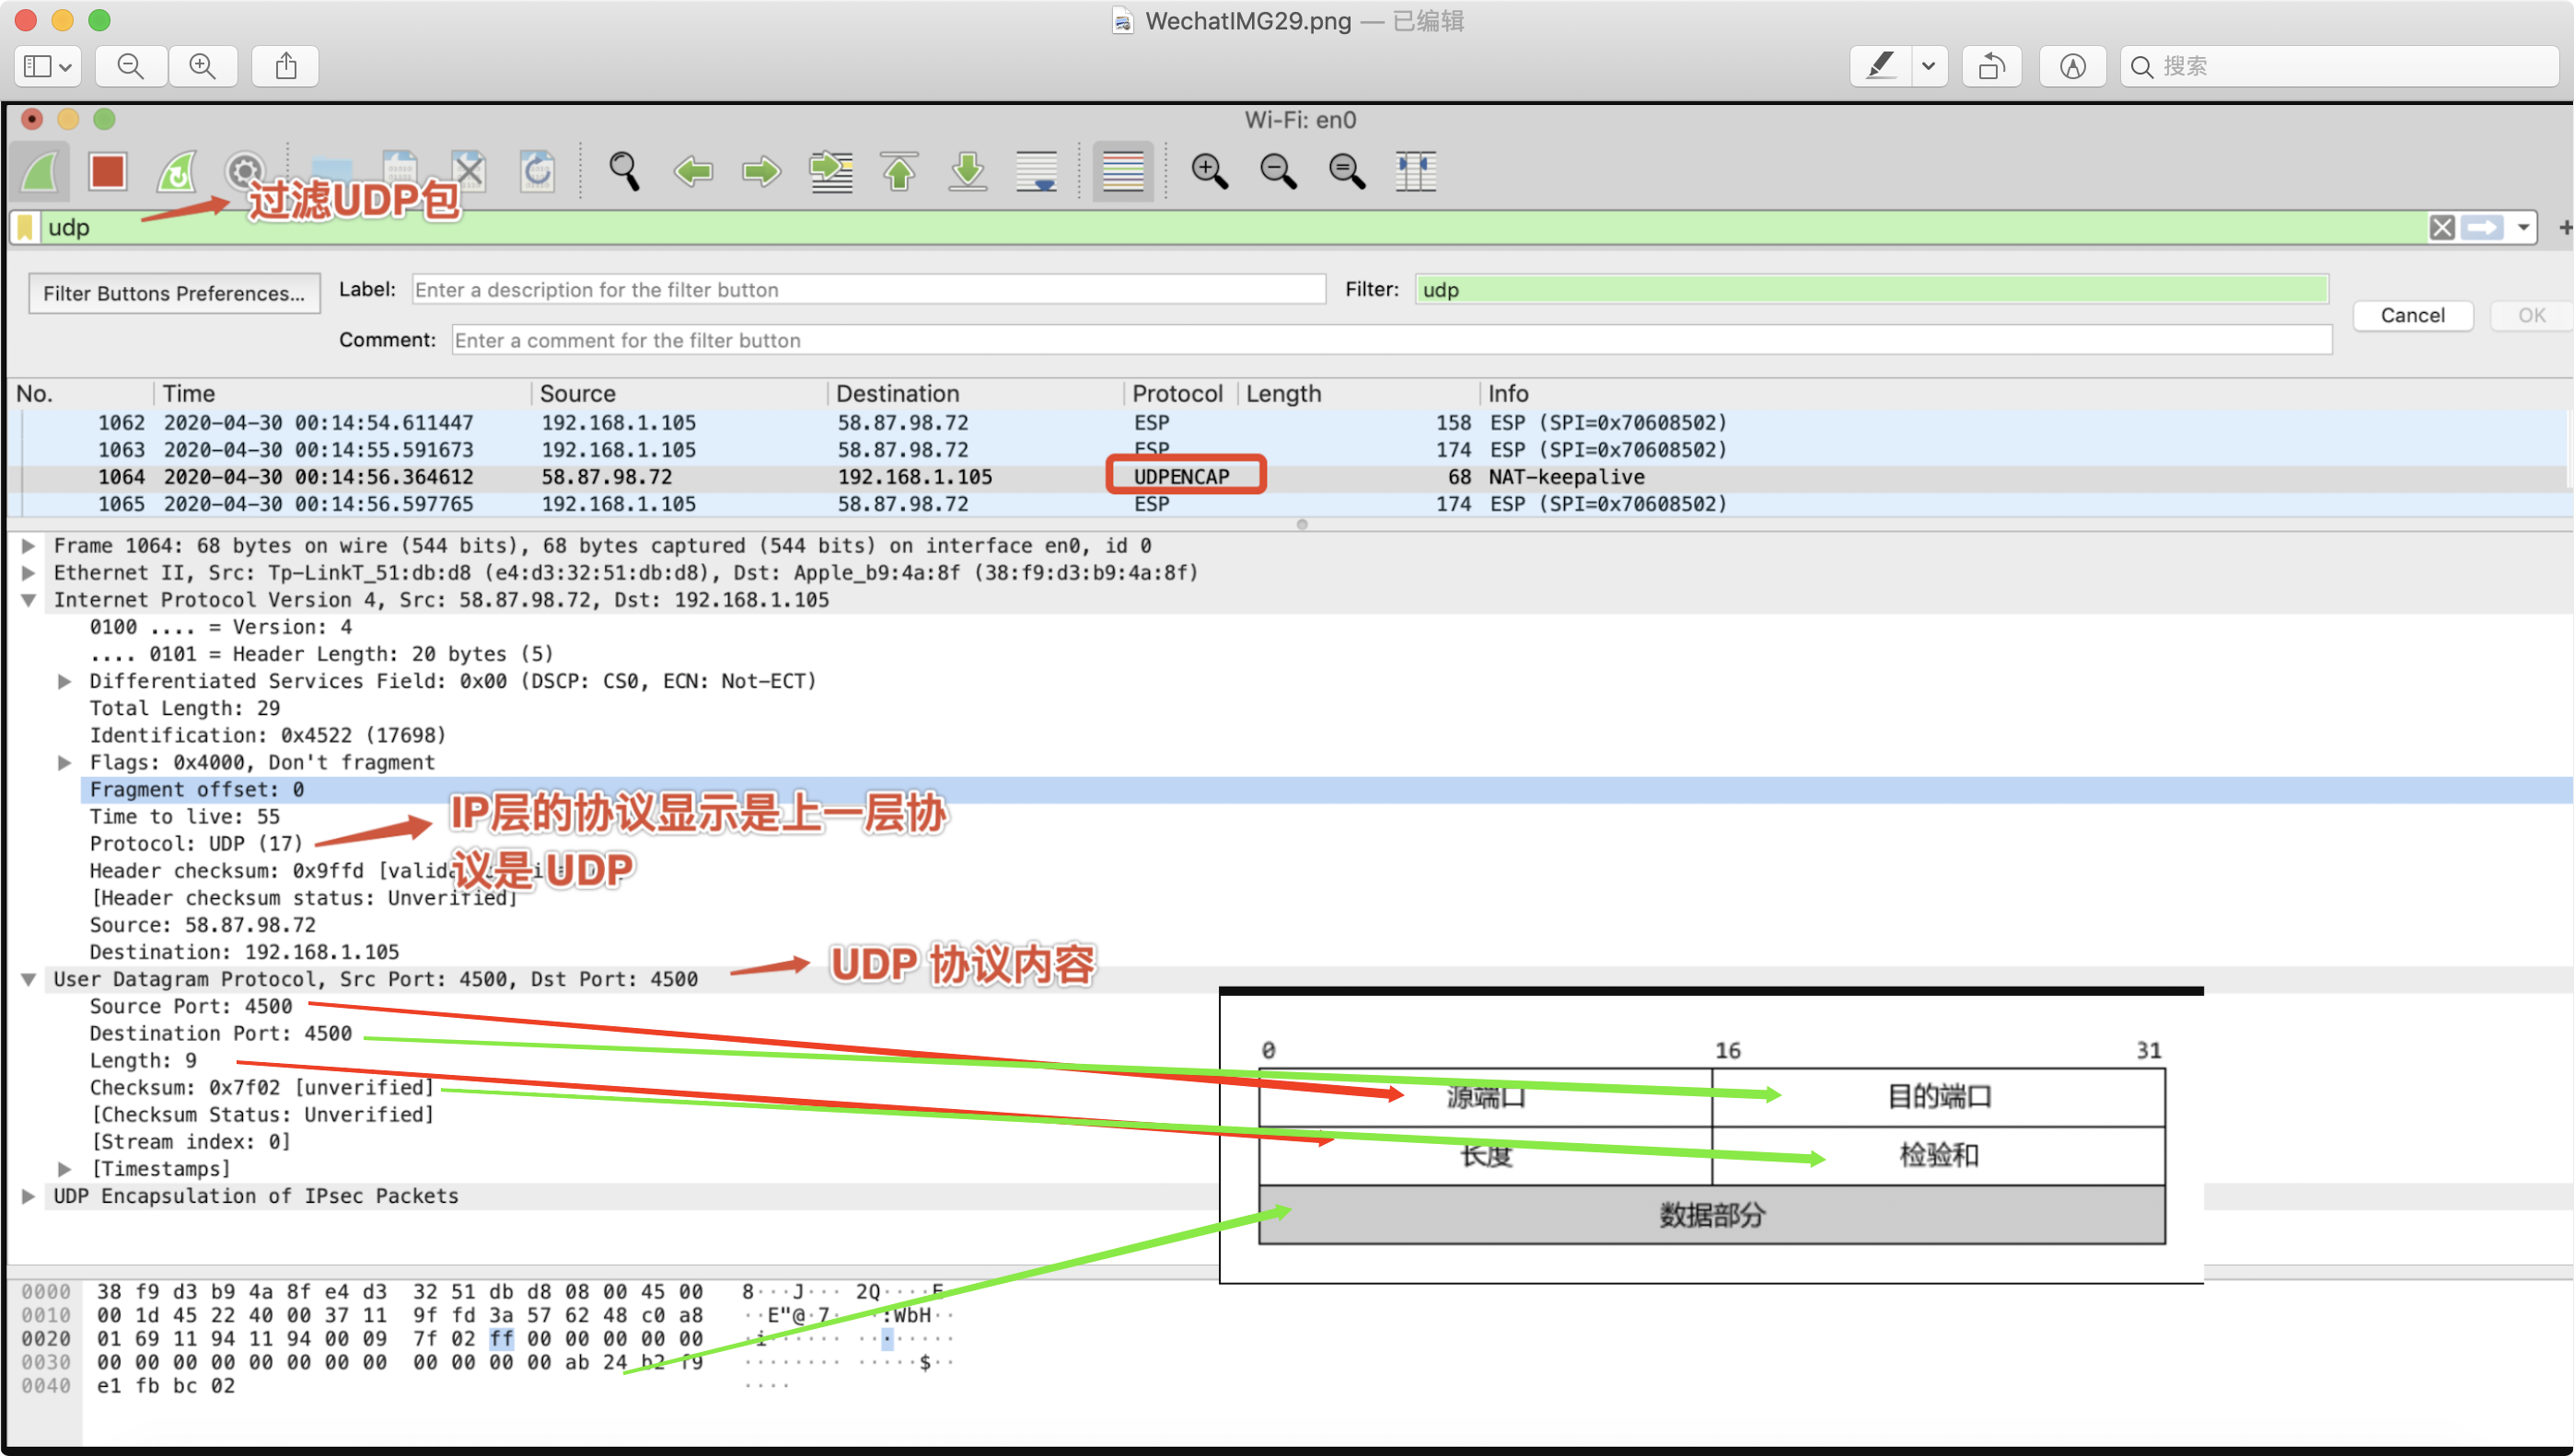The height and width of the screenshot is (1456, 2574).
Task: Click the OK button
Action: (2532, 315)
